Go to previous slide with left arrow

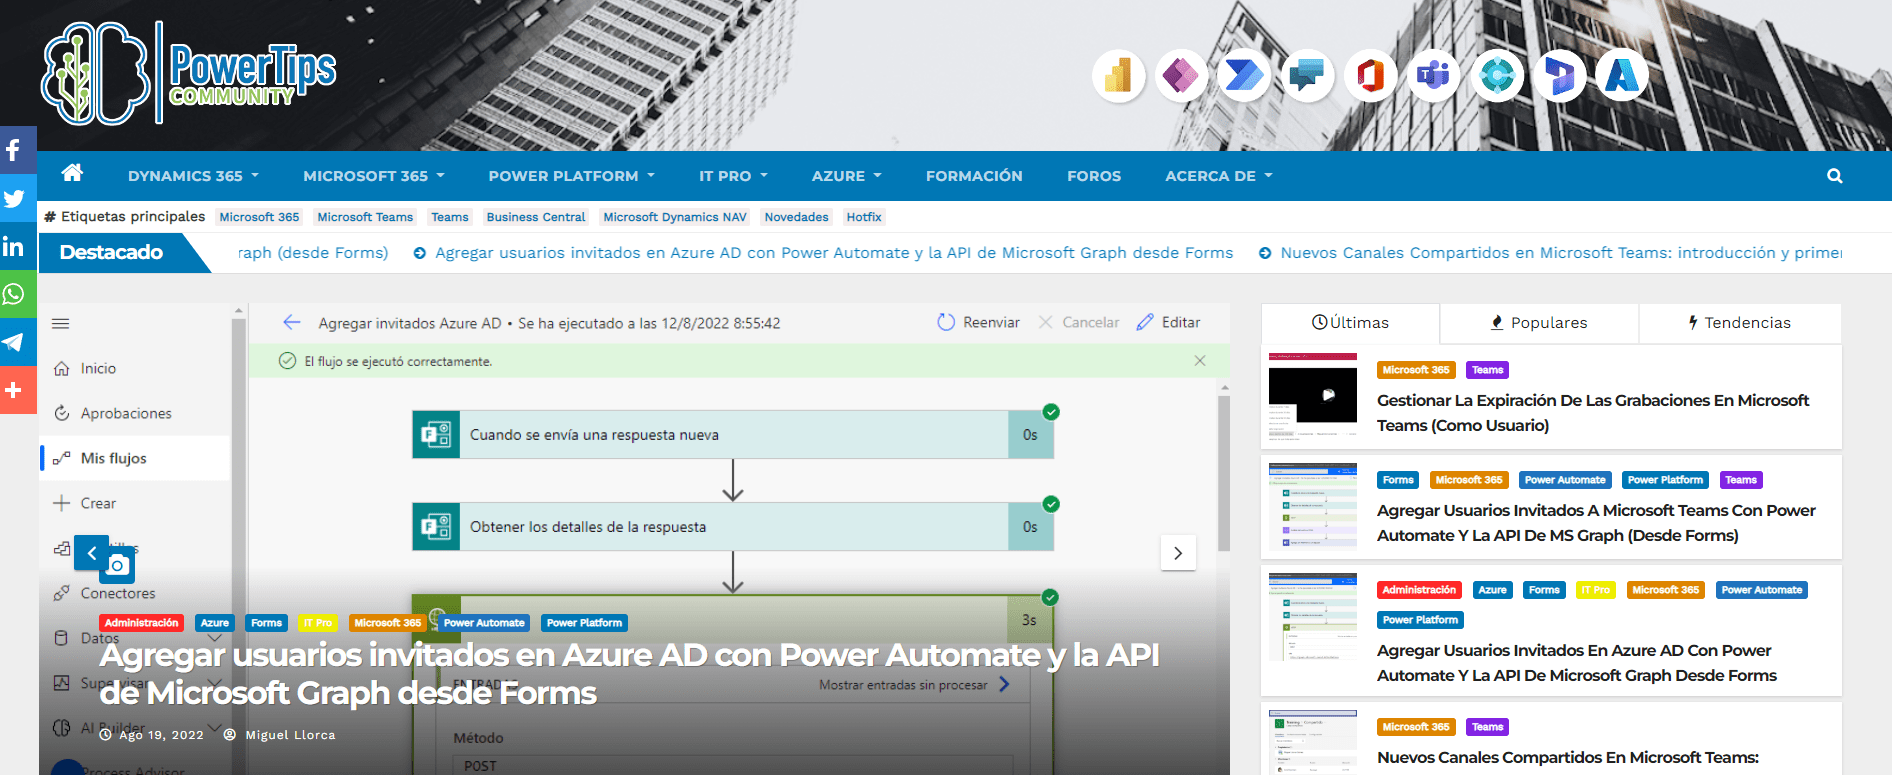92,553
